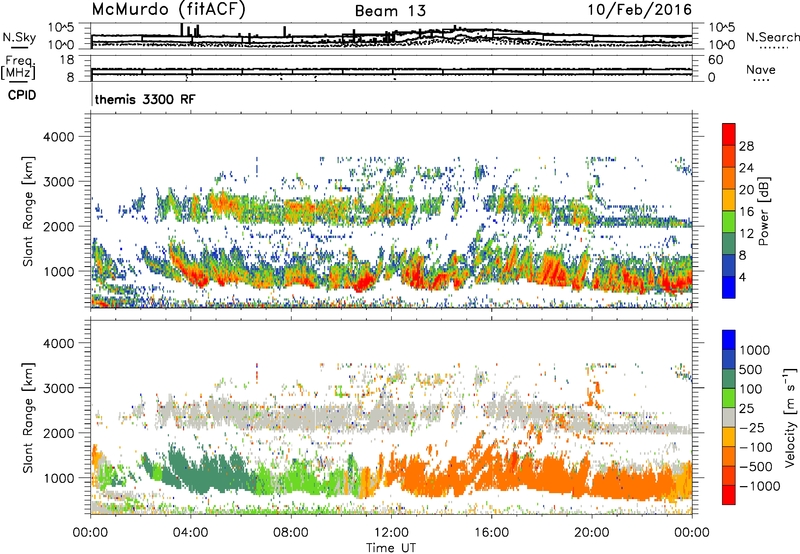The height and width of the screenshot is (554, 800).
Task: Click the 4000 tick on the power panel
Action: (x=58, y=137)
